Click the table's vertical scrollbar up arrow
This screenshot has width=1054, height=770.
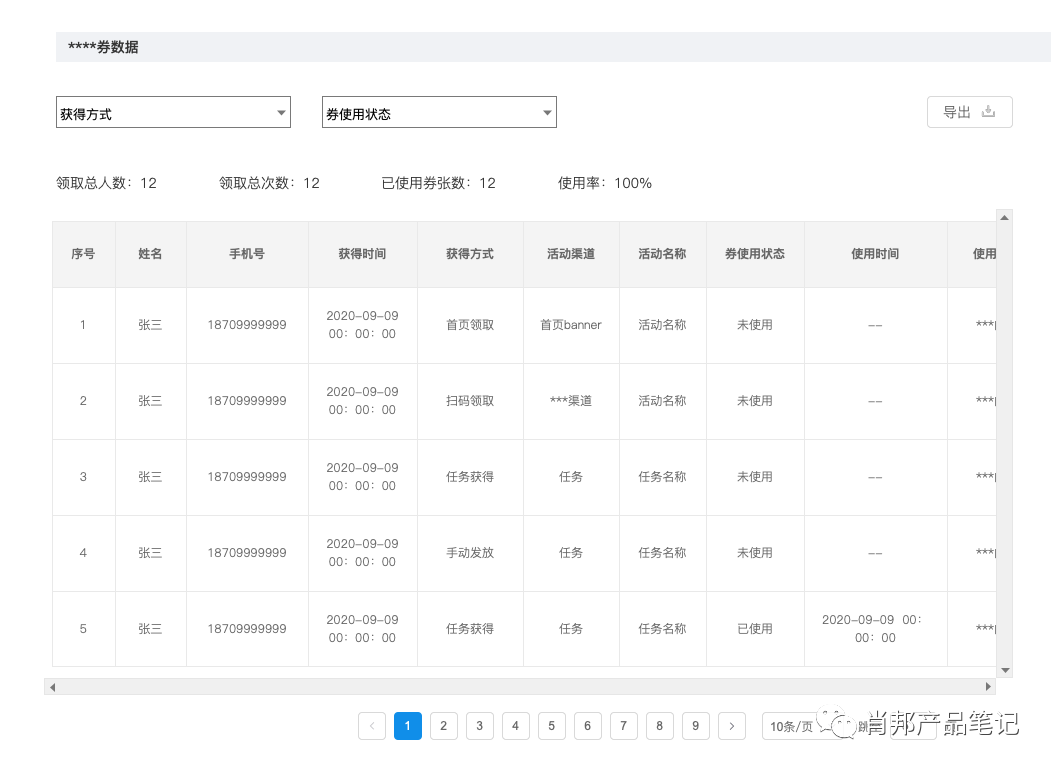click(x=1004, y=218)
